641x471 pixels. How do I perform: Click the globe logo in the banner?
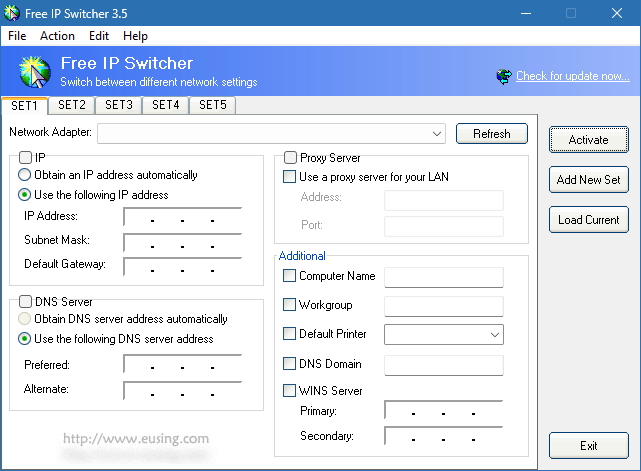[x=35, y=72]
